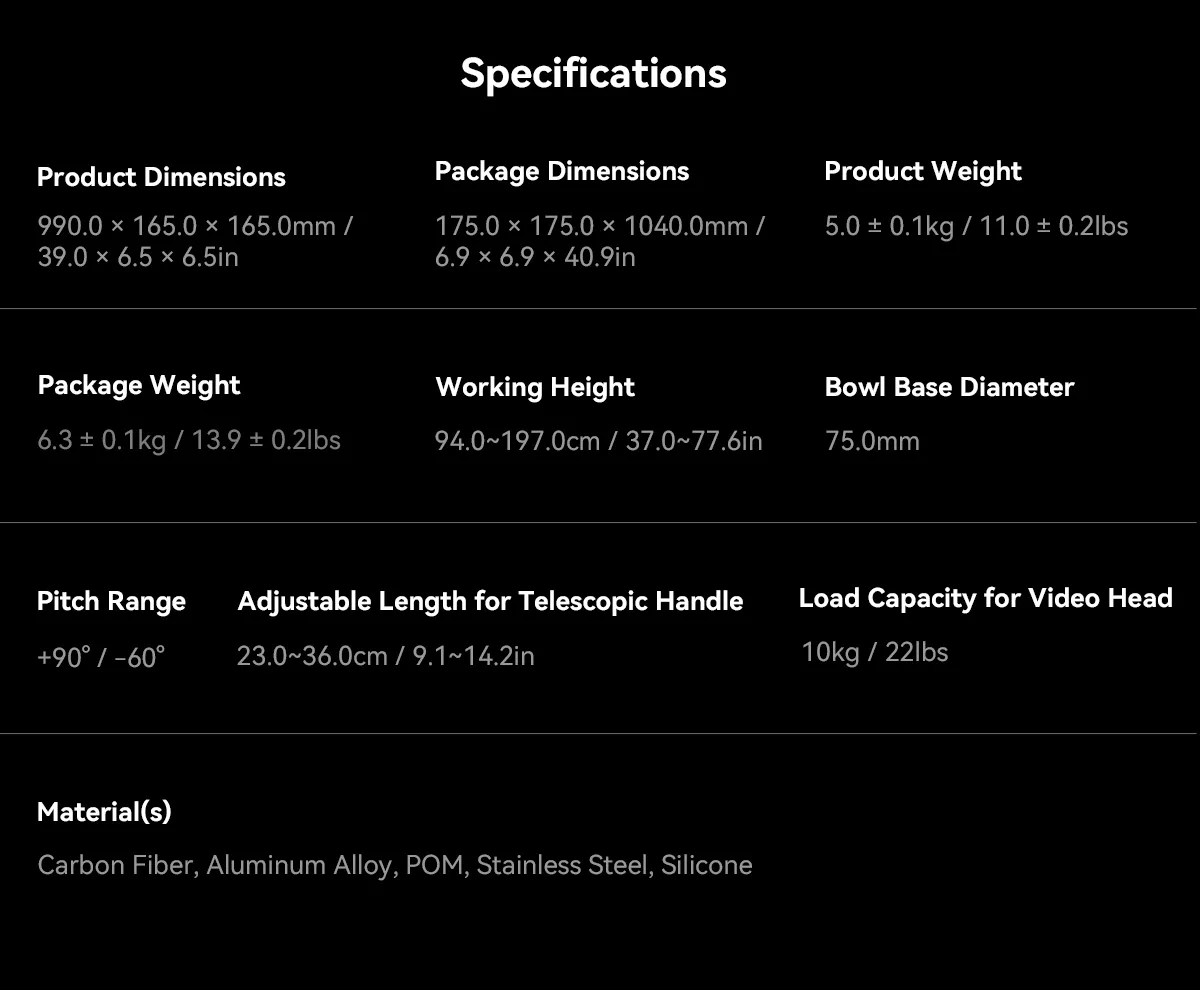Click the Load Capacity for Video Head label
The height and width of the screenshot is (990, 1200).
[x=985, y=598]
